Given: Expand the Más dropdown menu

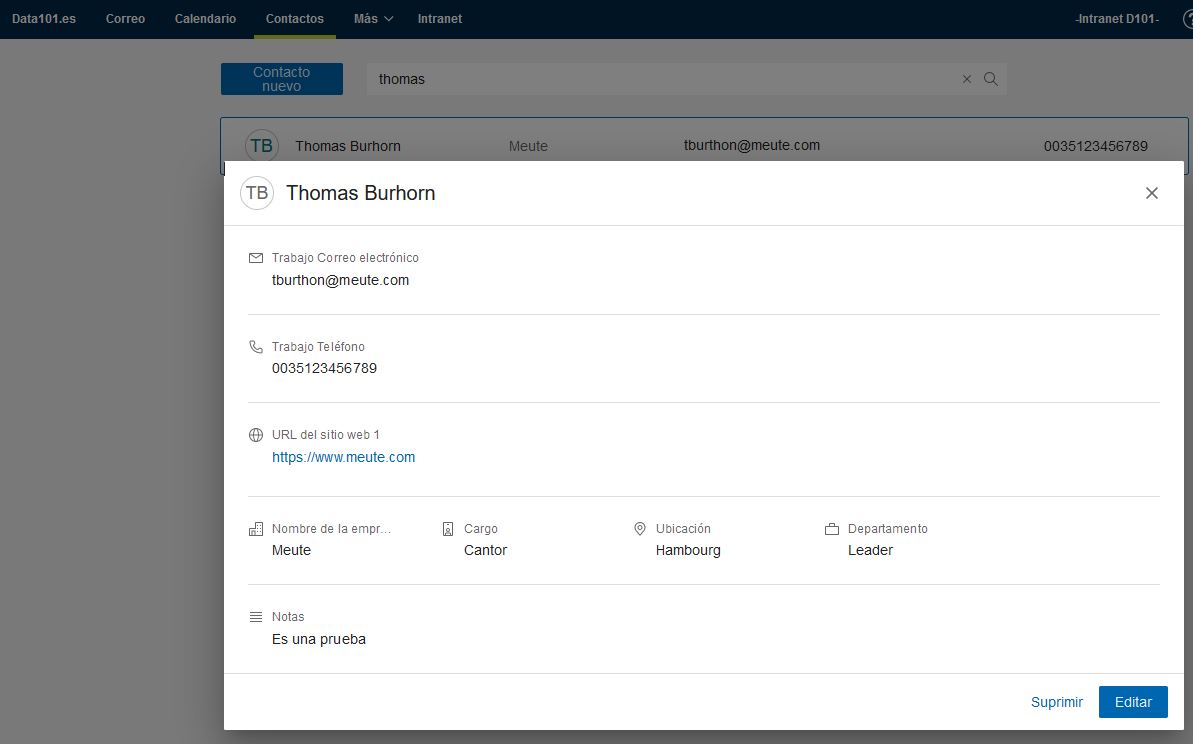Looking at the screenshot, I should tap(373, 19).
